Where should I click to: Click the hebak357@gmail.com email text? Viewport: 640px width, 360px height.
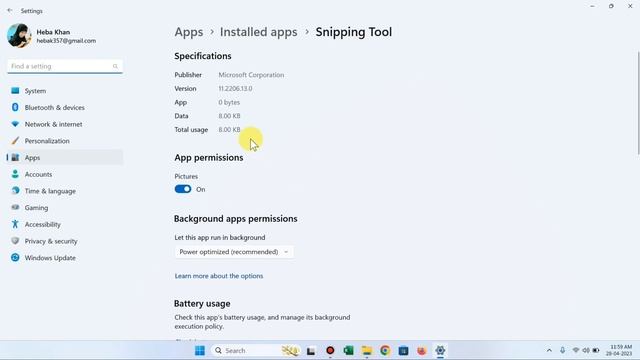[66, 41]
